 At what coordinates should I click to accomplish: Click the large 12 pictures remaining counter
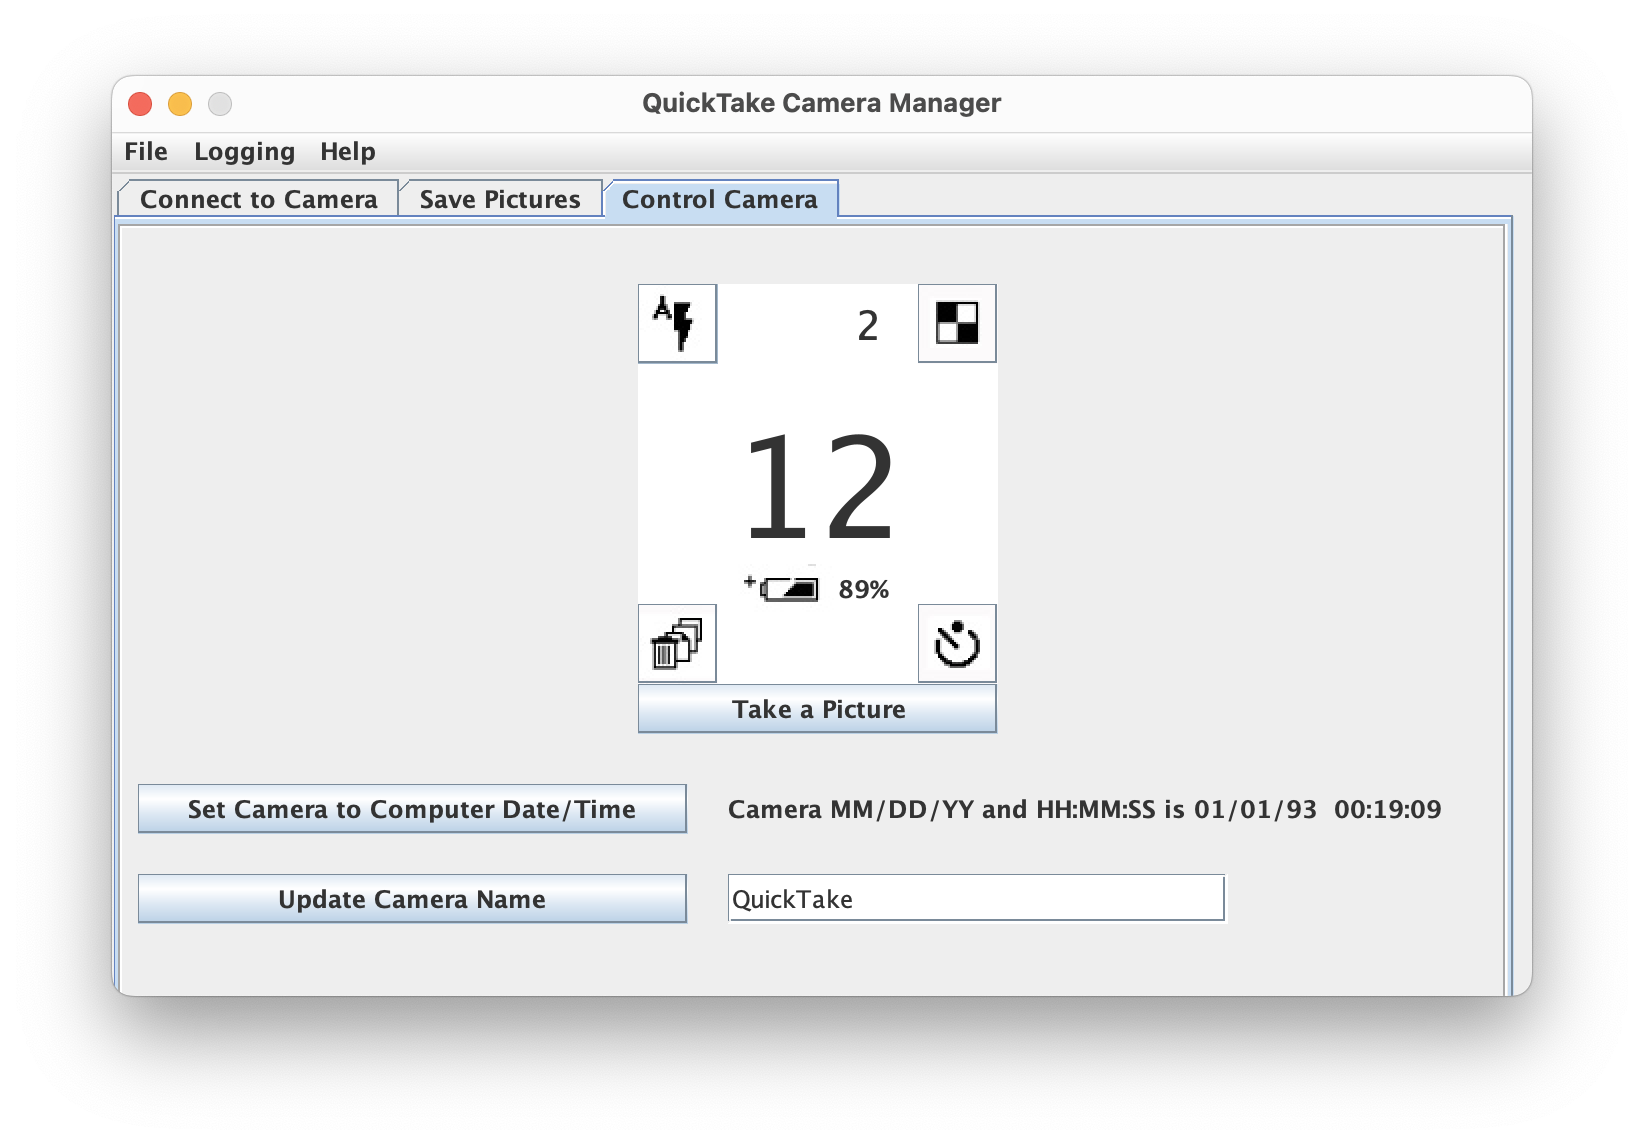818,488
